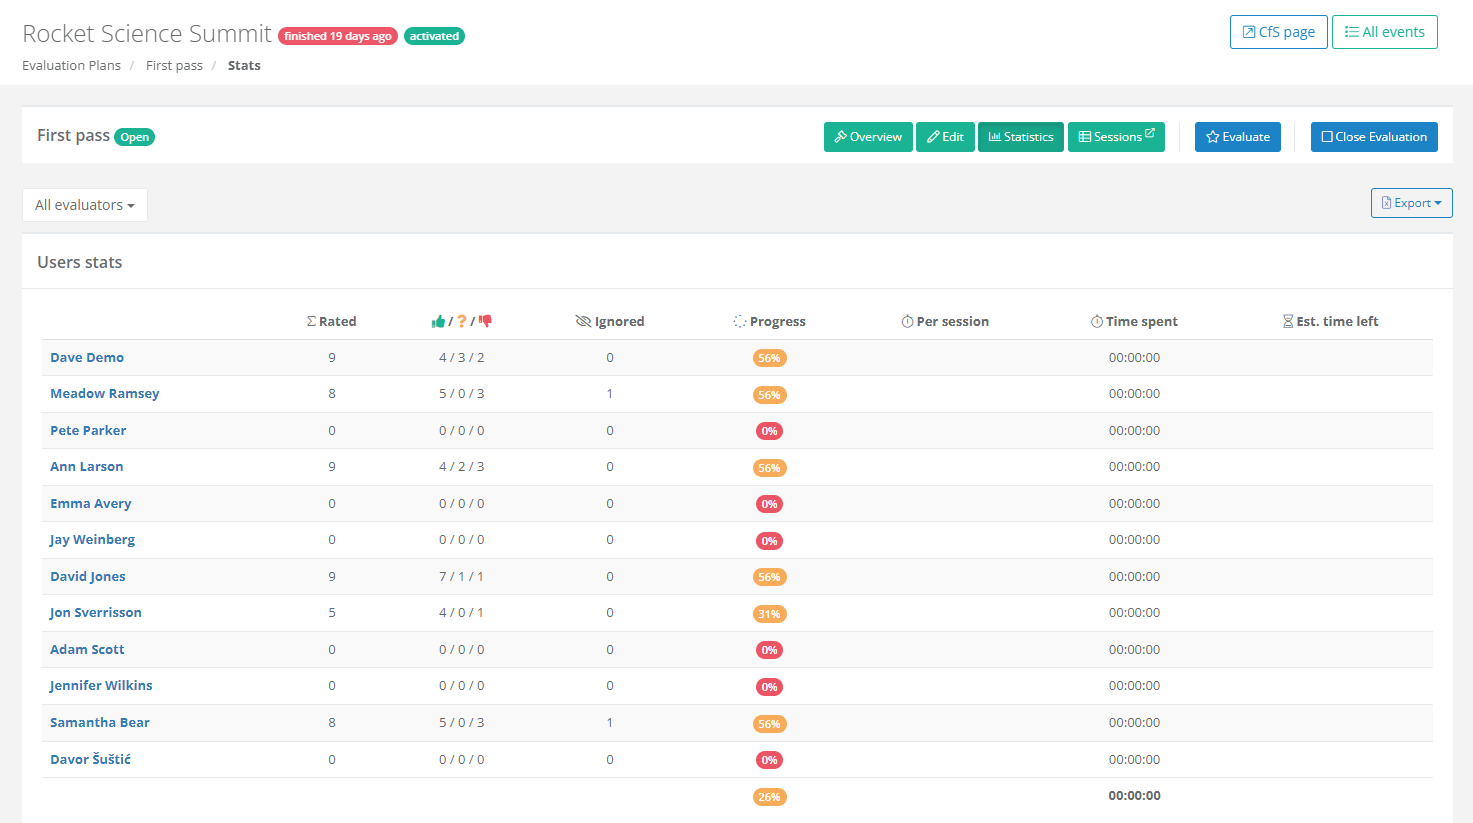Open the Statistics chart button
Screen dimensions: 1473x823
pyautogui.click(x=1020, y=137)
